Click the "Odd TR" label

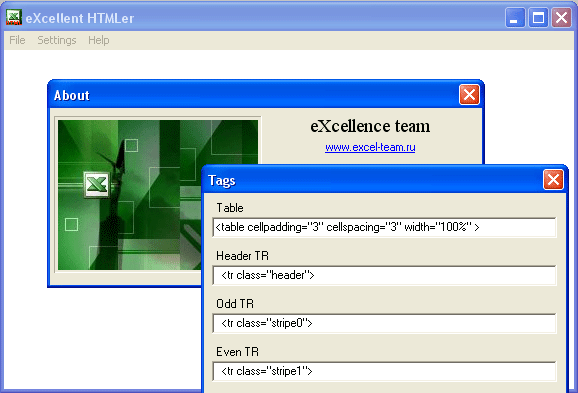click(x=235, y=304)
